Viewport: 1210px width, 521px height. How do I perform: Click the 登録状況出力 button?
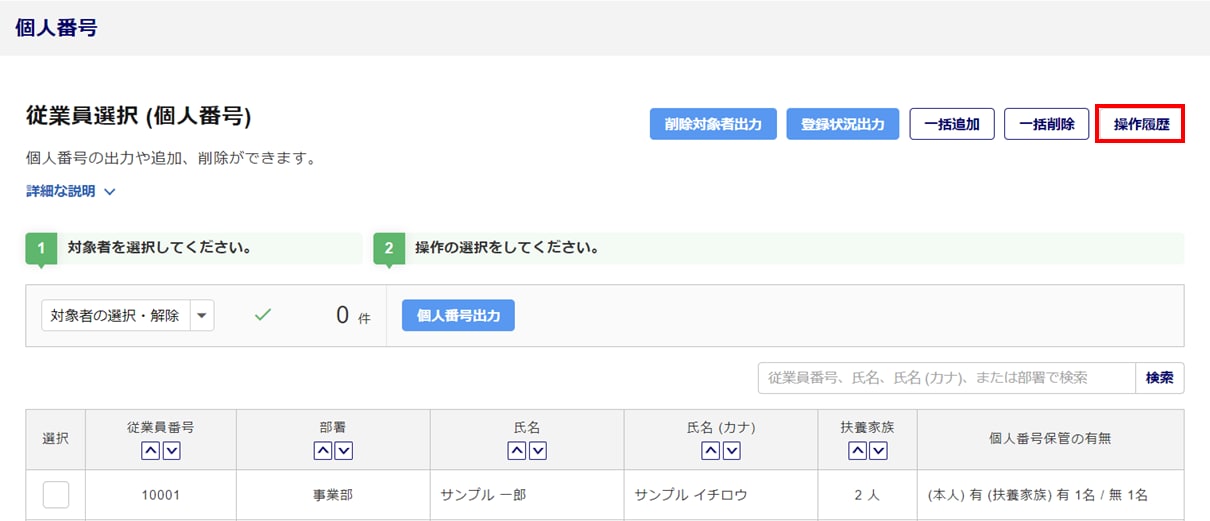843,124
